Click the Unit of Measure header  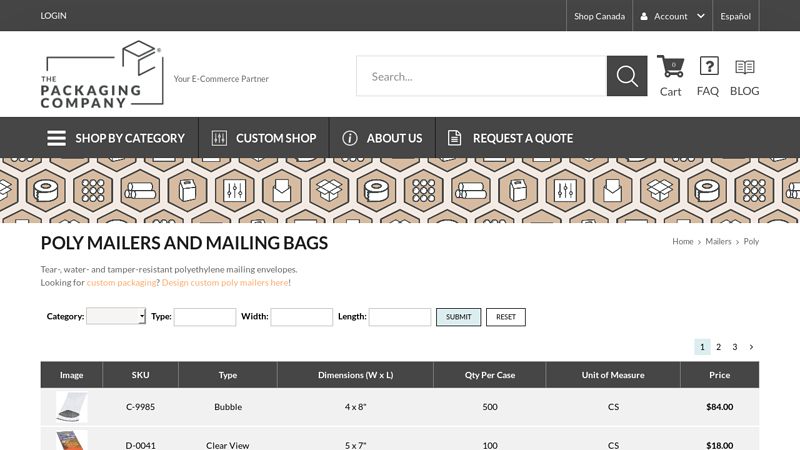tap(613, 375)
